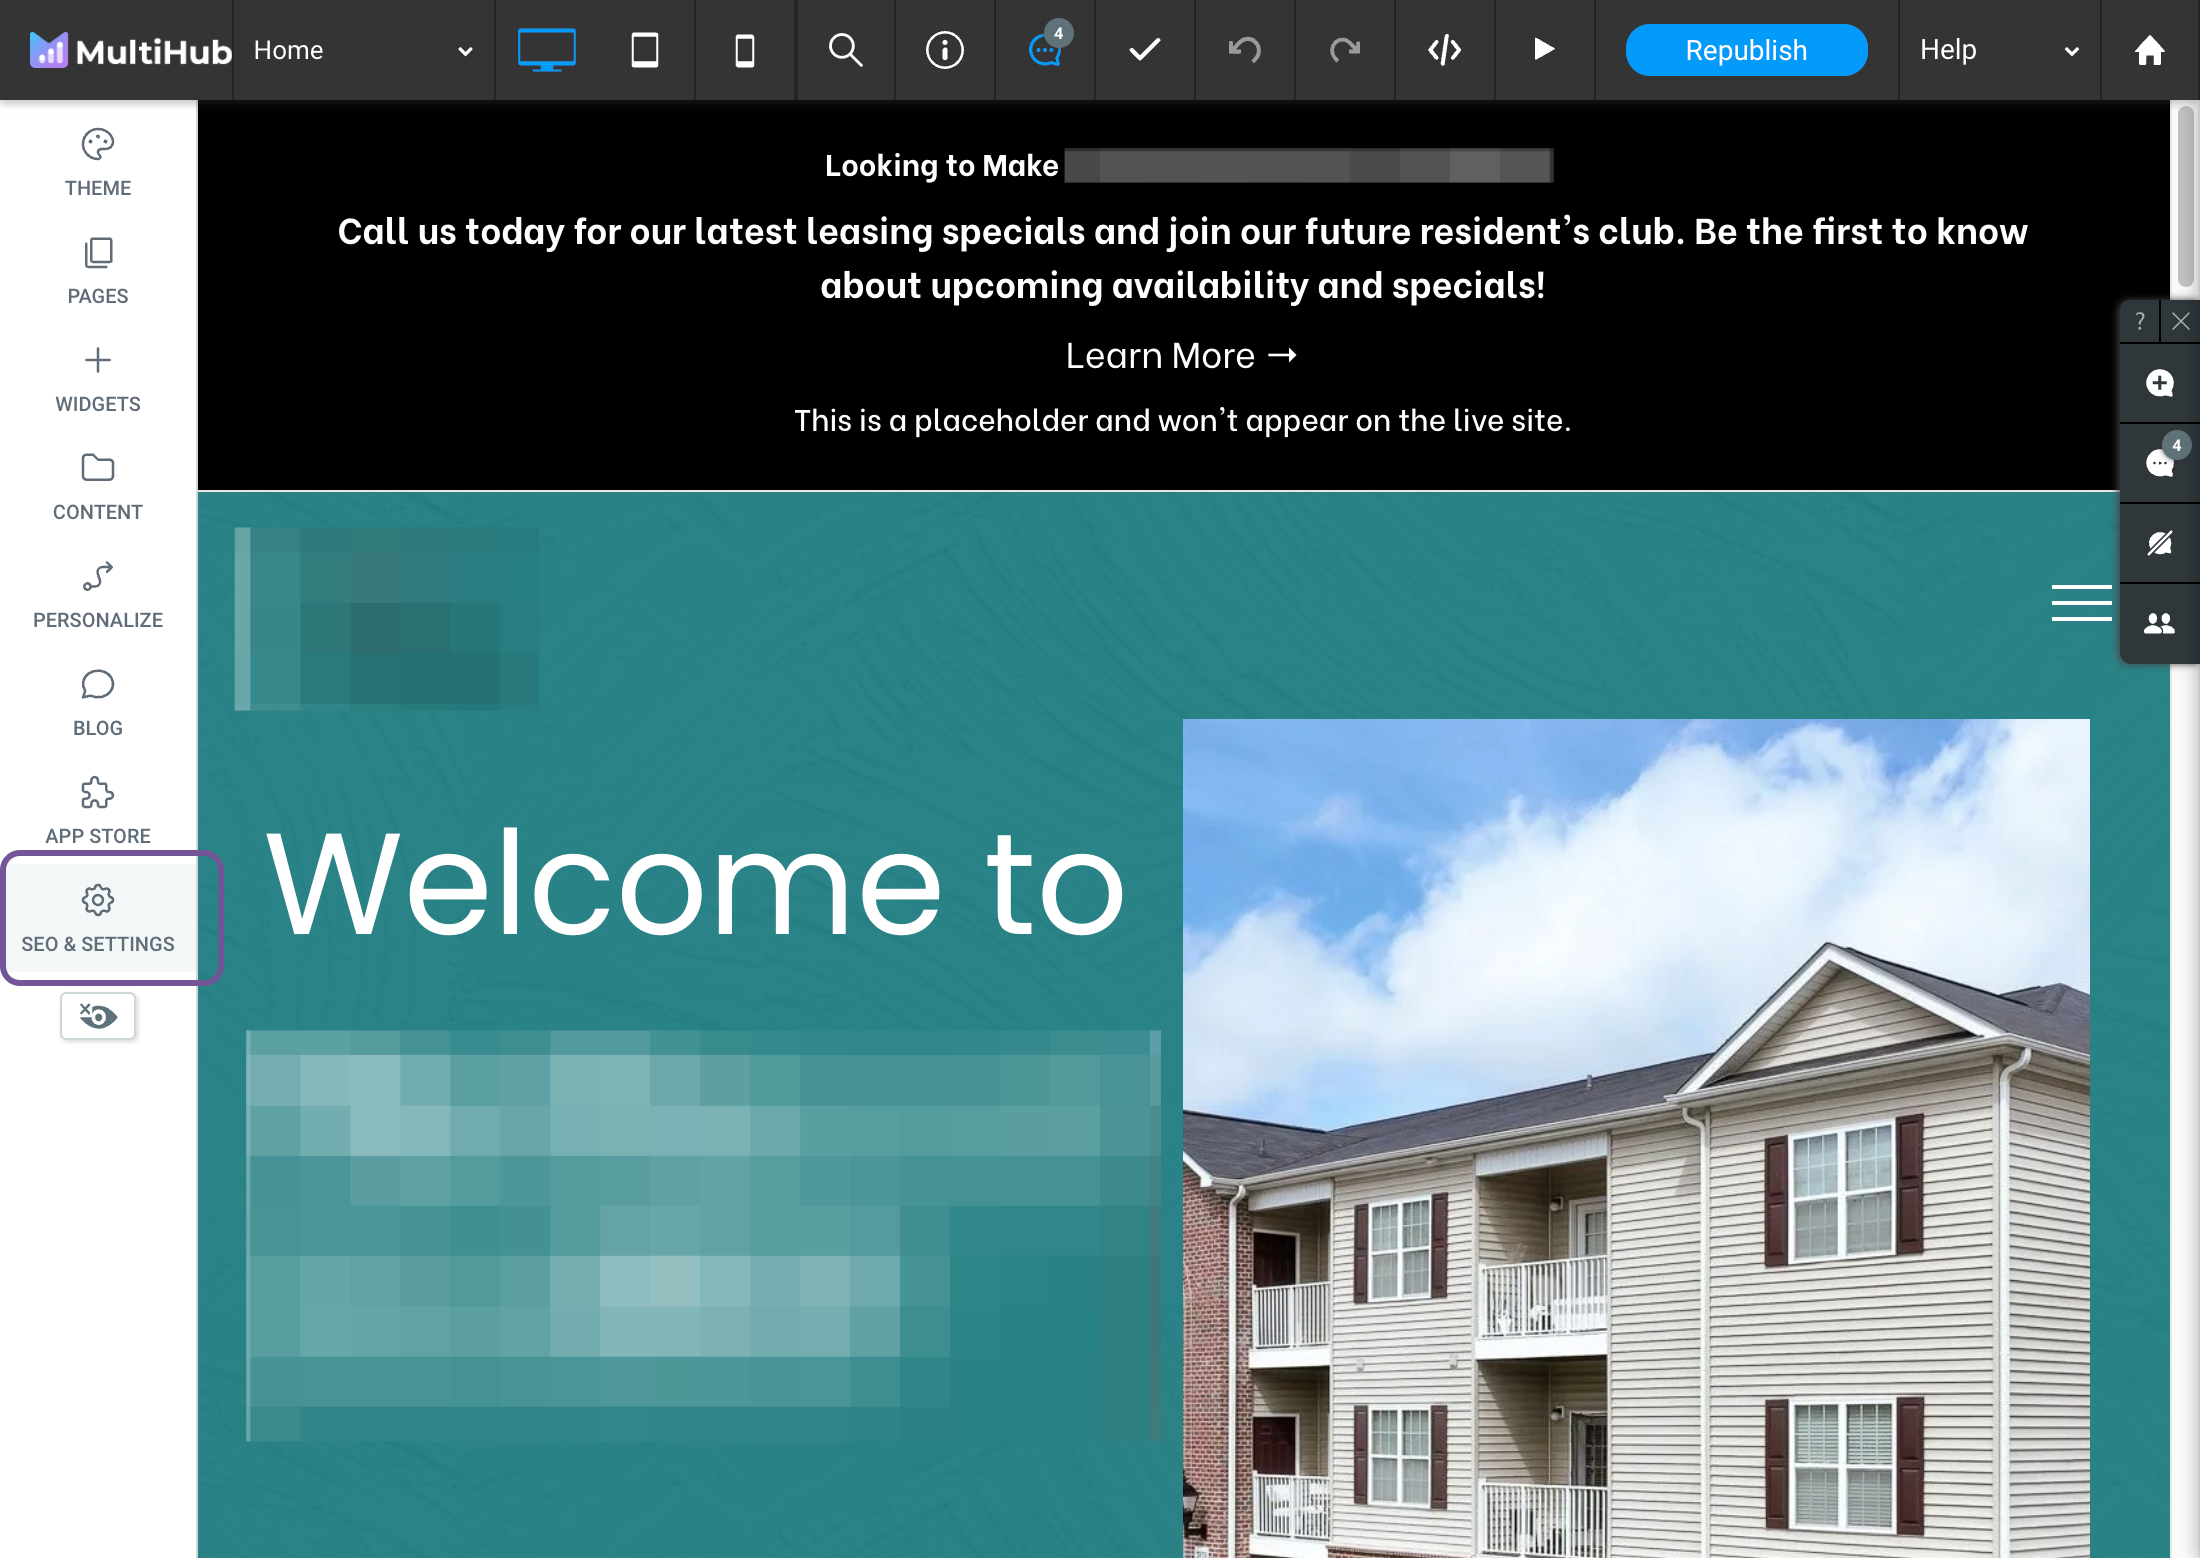The height and width of the screenshot is (1558, 2200).
Task: Open the Home page selector dropdown
Action: coord(364,50)
